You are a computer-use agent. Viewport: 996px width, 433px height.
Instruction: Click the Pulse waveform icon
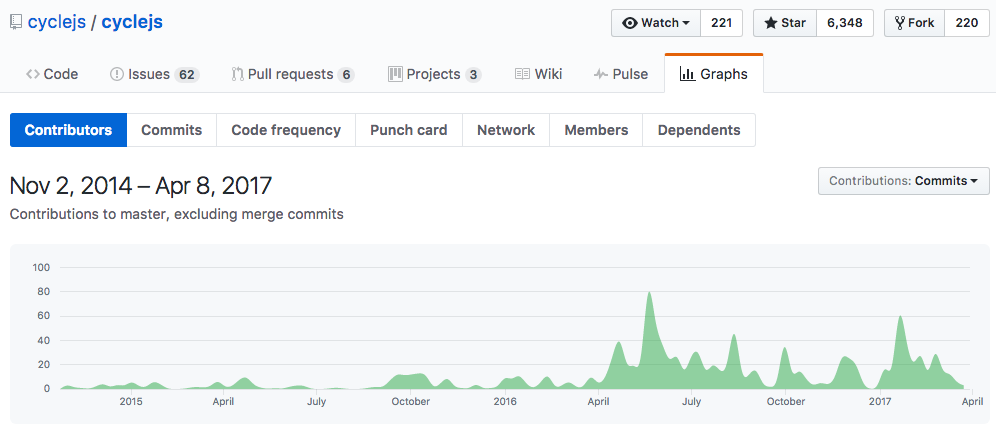[x=601, y=74]
